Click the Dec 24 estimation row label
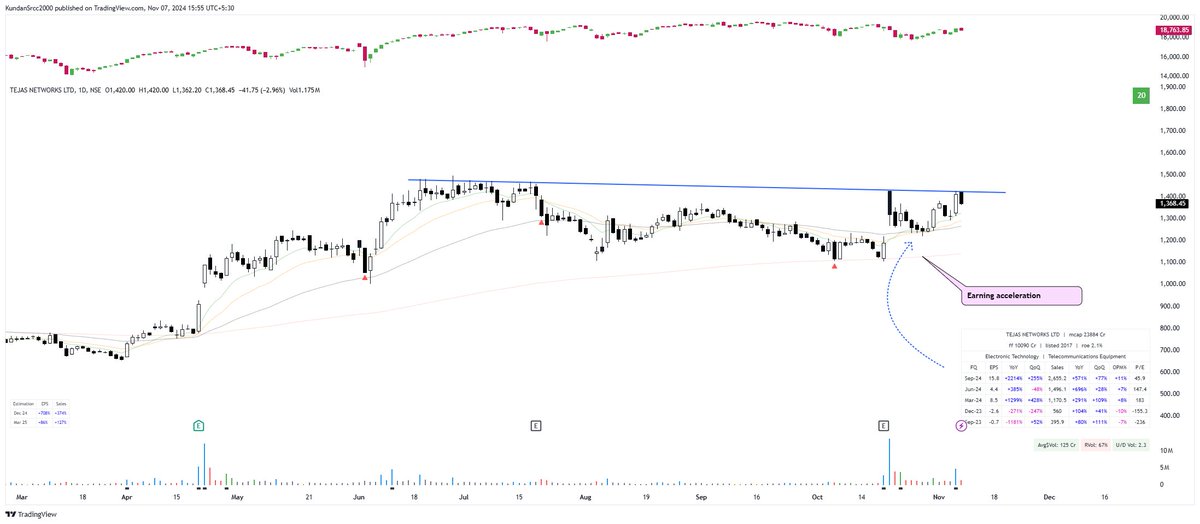Viewport: 1200px width, 524px height. (21, 412)
